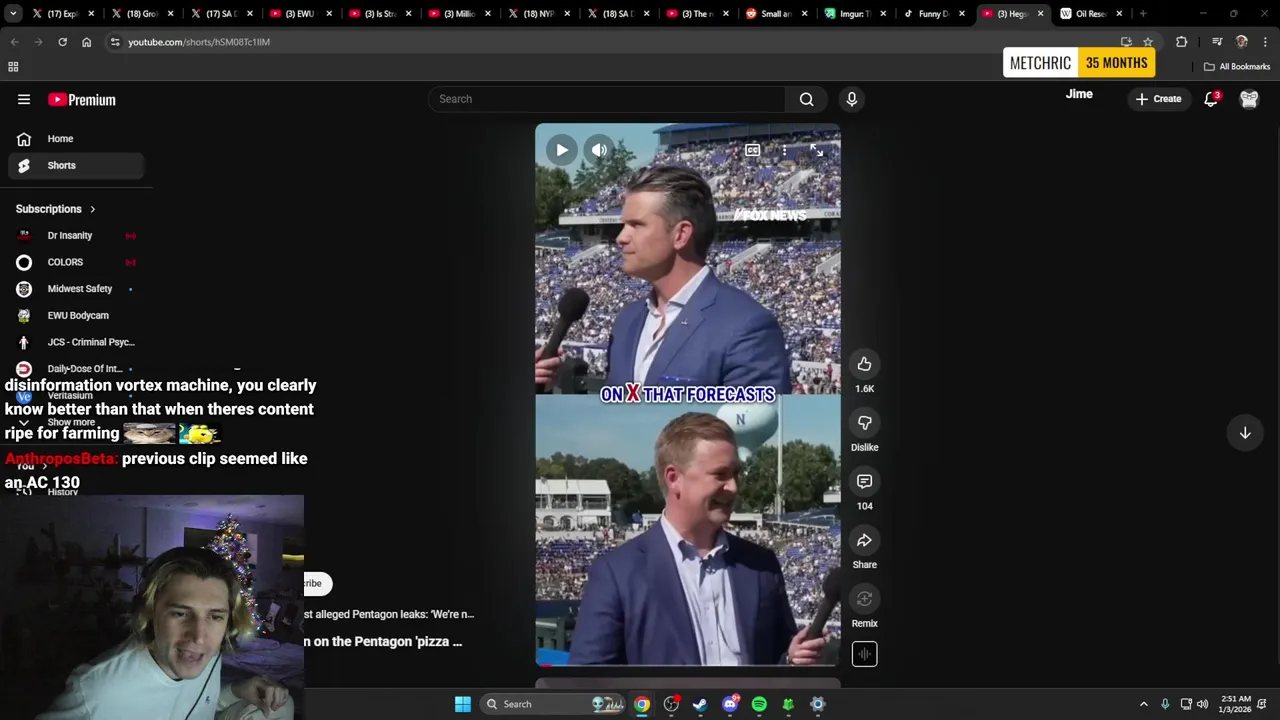Start voice search with the microphone
The height and width of the screenshot is (720, 1280).
point(851,99)
